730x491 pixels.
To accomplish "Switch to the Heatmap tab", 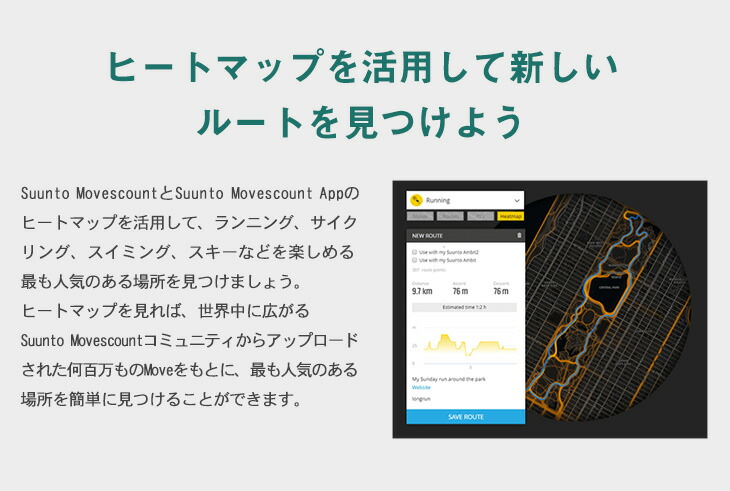I will (x=510, y=216).
